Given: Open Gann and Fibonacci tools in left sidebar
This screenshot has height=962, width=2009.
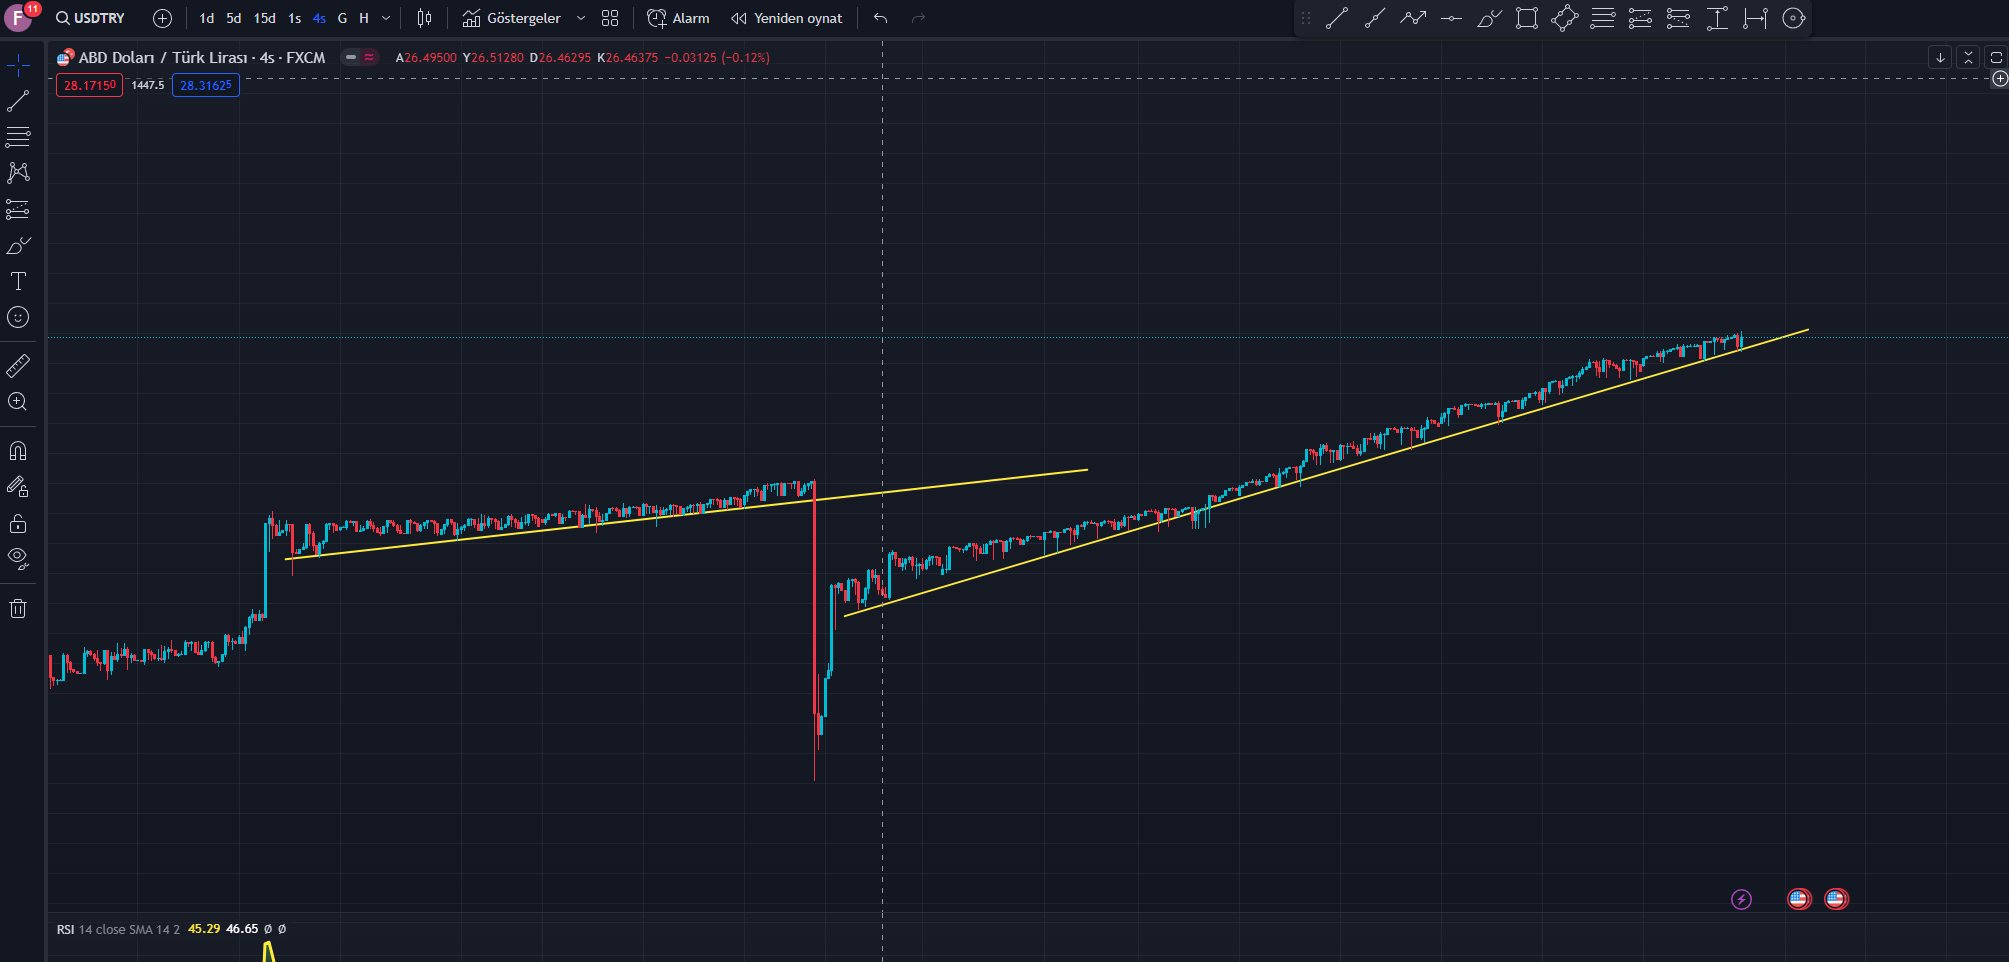Looking at the screenshot, I should click(x=18, y=136).
